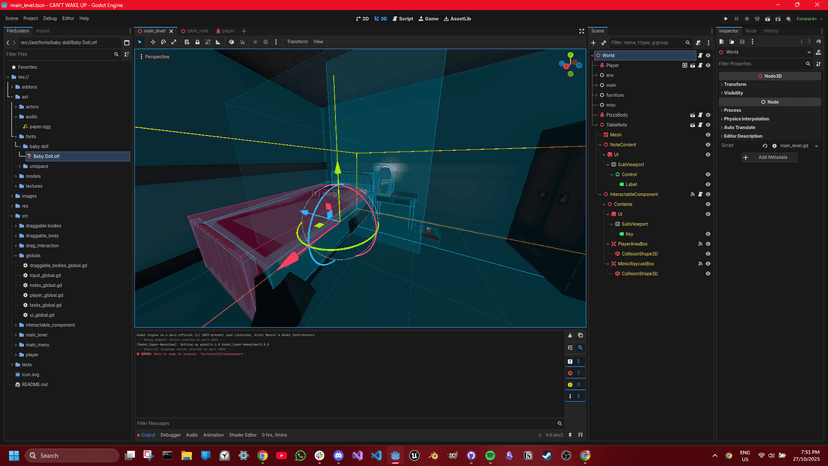Click the Filter Properties input field
This screenshot has width=828, height=466.
pyautogui.click(x=762, y=64)
